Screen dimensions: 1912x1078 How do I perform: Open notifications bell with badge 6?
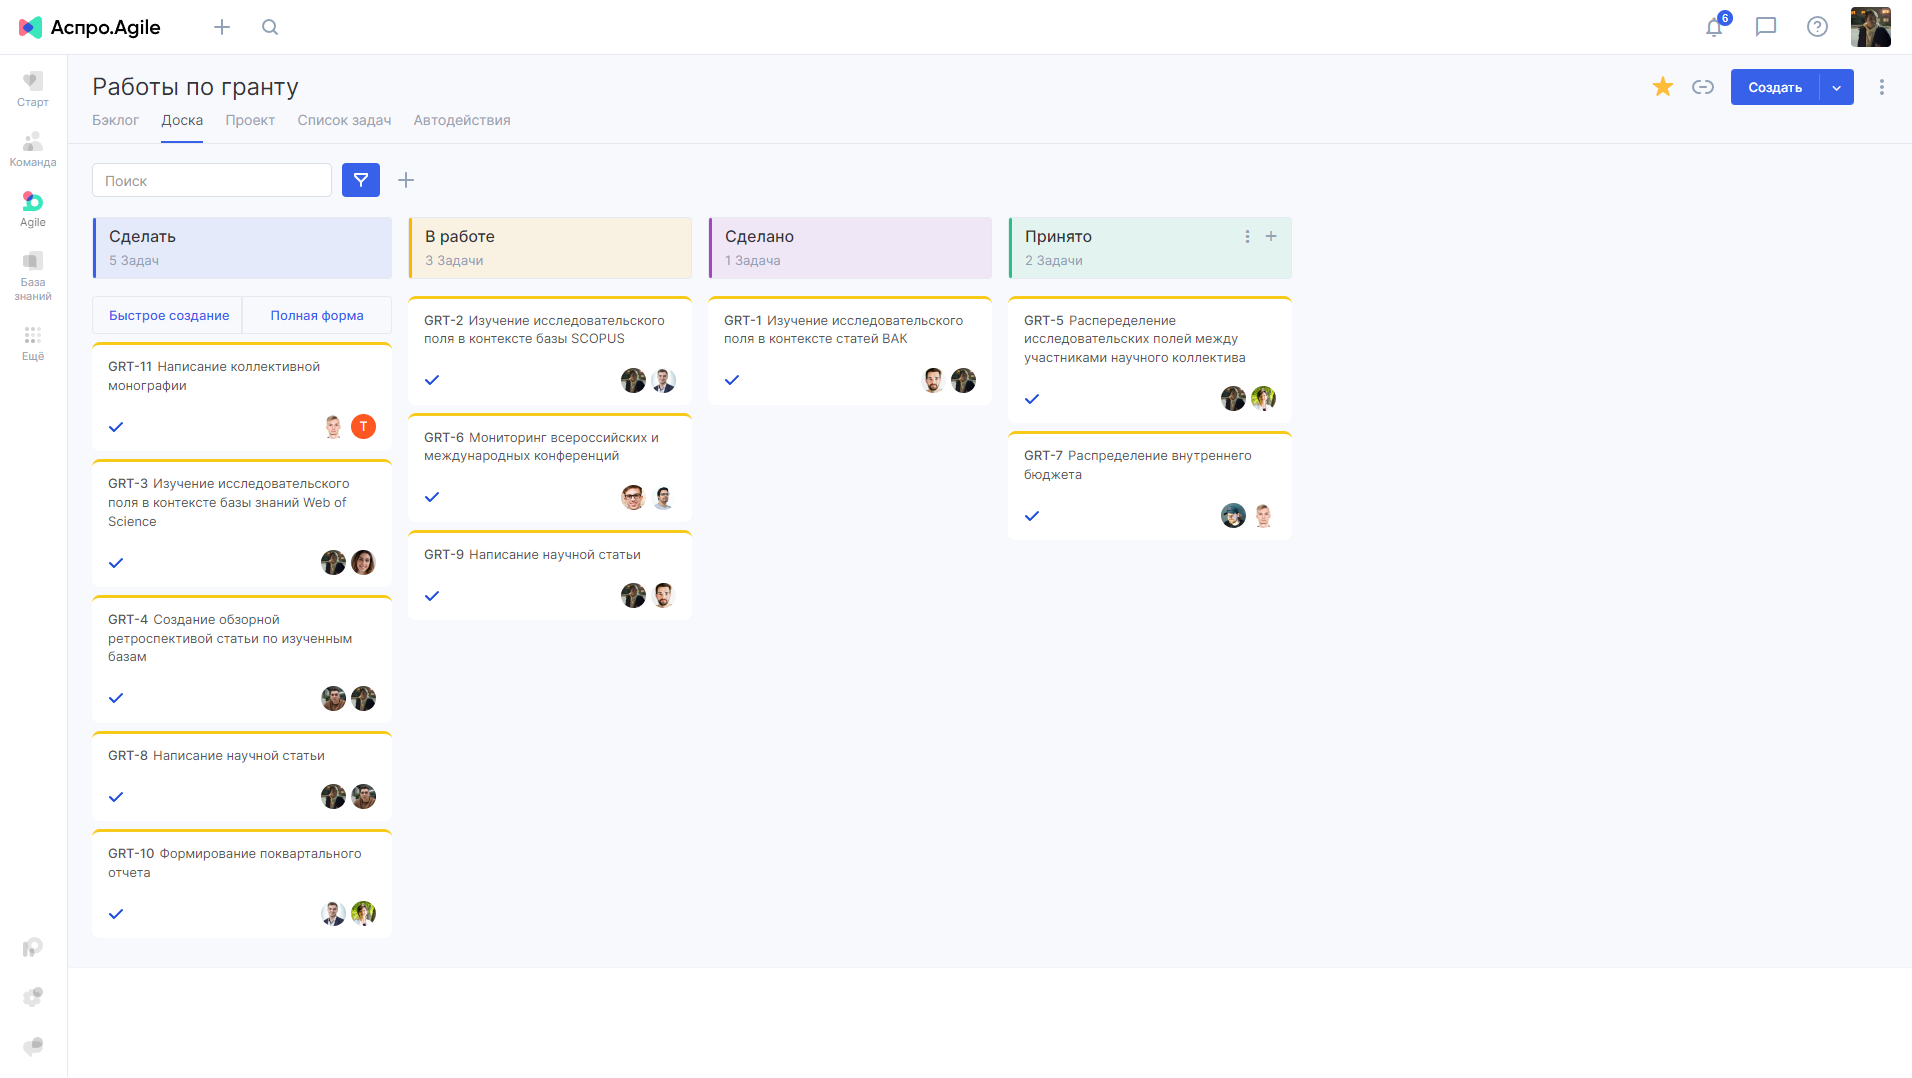coord(1715,27)
